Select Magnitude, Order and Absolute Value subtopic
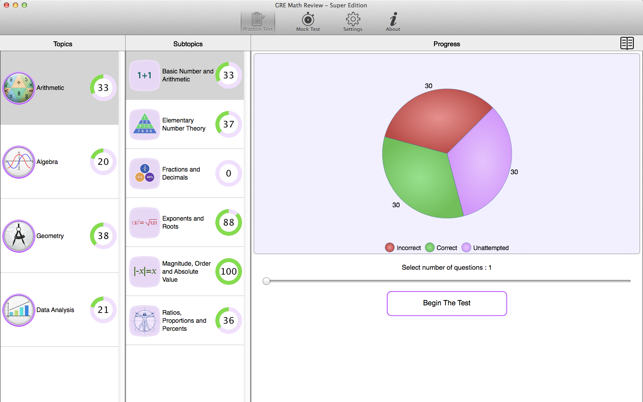 (x=185, y=272)
